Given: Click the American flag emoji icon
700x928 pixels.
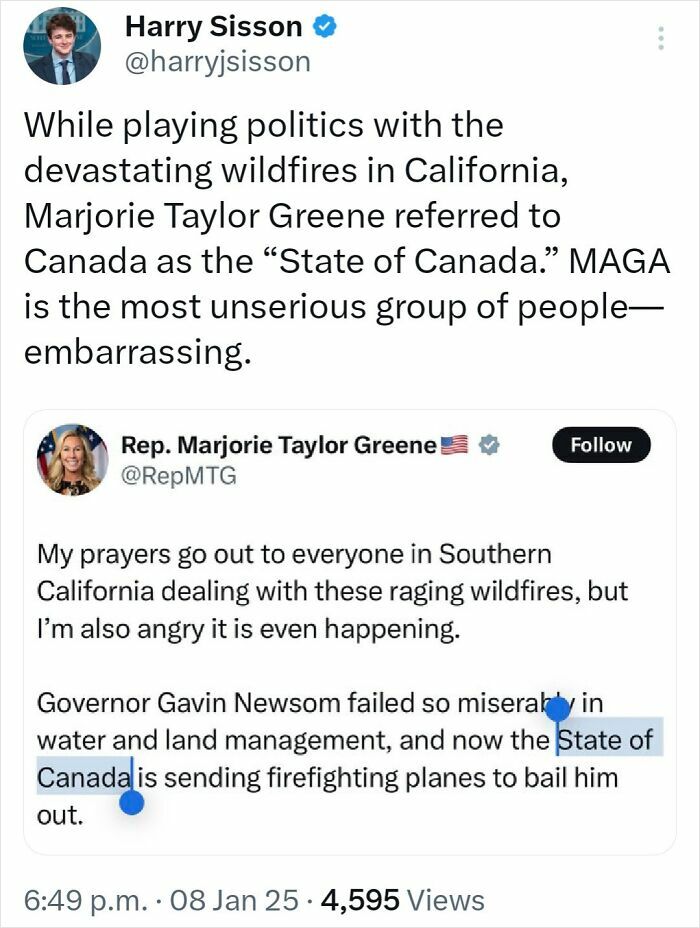Looking at the screenshot, I should [x=455, y=445].
